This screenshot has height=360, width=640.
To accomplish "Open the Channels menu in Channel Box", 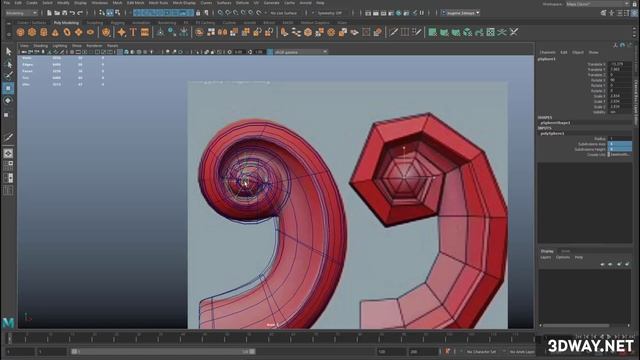I will coord(547,52).
